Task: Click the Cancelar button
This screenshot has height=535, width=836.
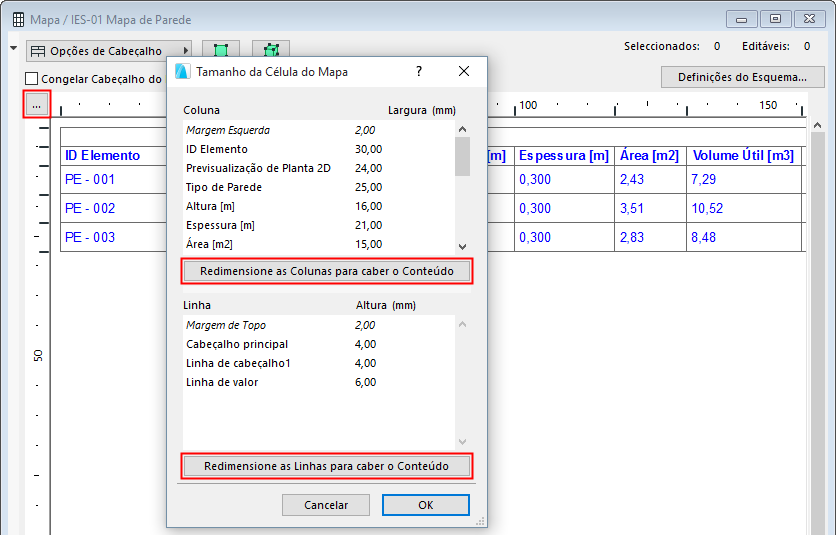Action: [x=326, y=505]
